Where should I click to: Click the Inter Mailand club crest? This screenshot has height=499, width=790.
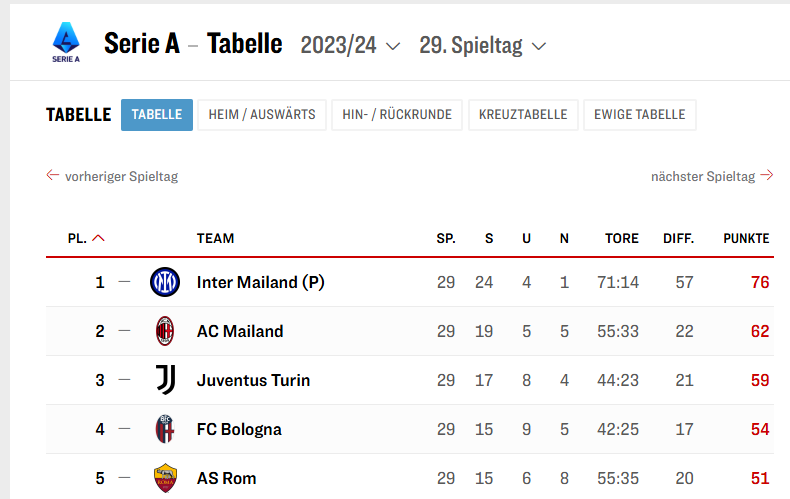165,283
